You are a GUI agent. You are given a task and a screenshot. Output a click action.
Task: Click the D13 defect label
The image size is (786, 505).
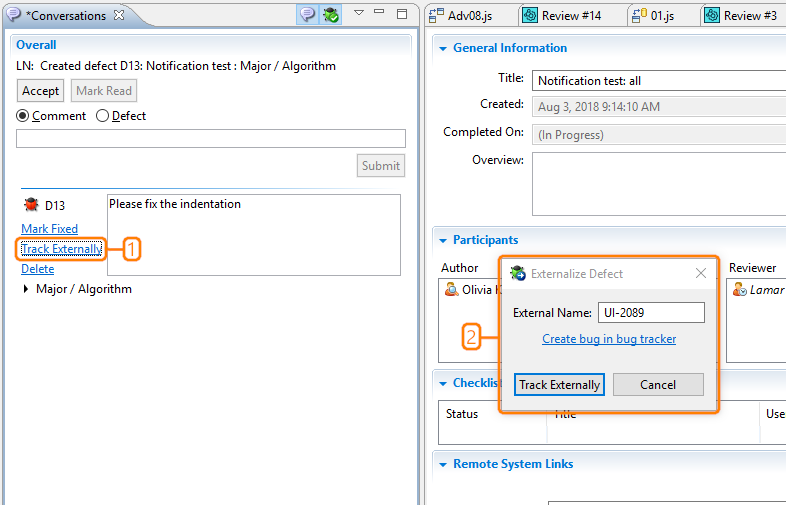pyautogui.click(x=55, y=206)
